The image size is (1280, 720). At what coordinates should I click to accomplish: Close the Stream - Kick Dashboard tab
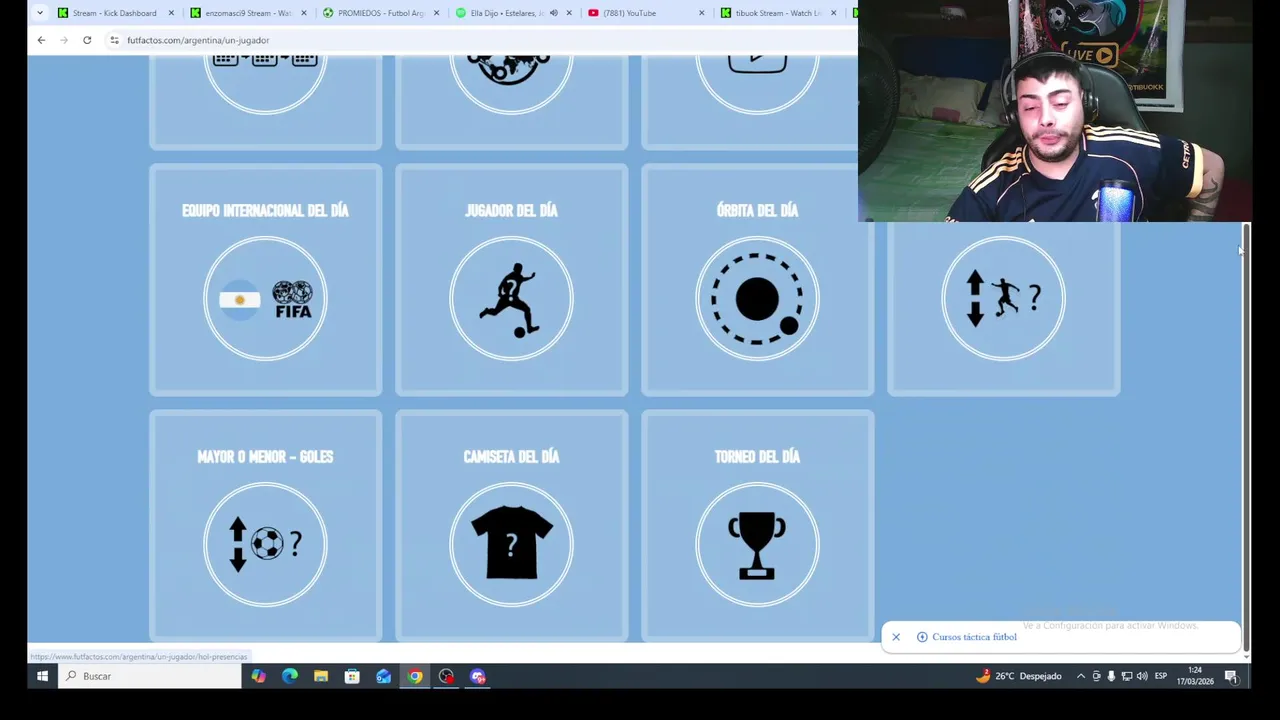171,13
